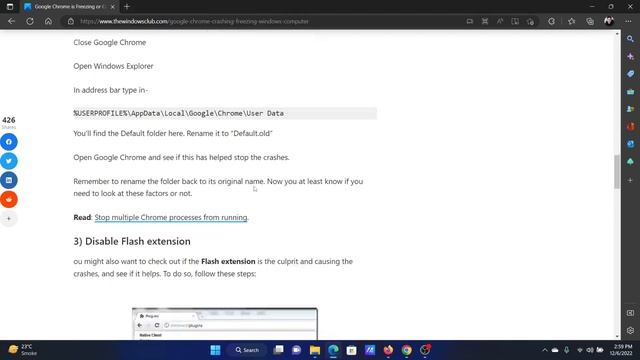
Task: Reload the page with the refresh icon
Action: pyautogui.click(x=30, y=21)
